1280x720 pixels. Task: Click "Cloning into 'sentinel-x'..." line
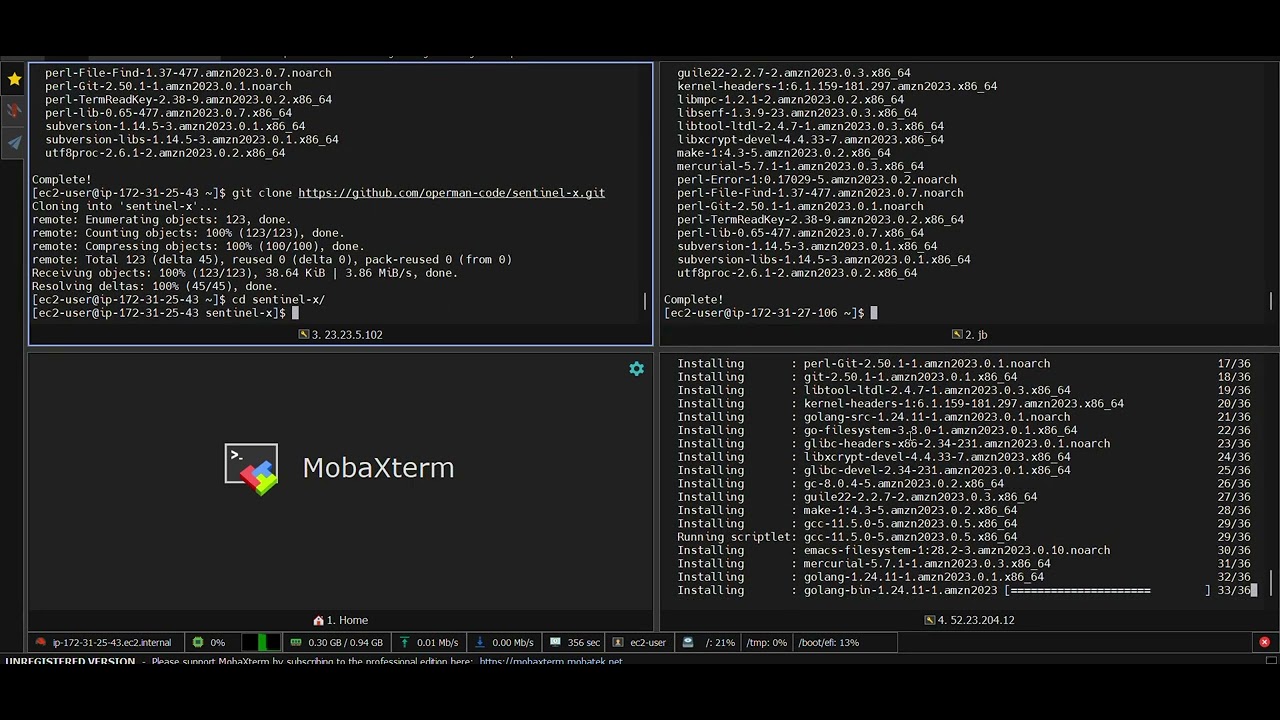click(125, 206)
